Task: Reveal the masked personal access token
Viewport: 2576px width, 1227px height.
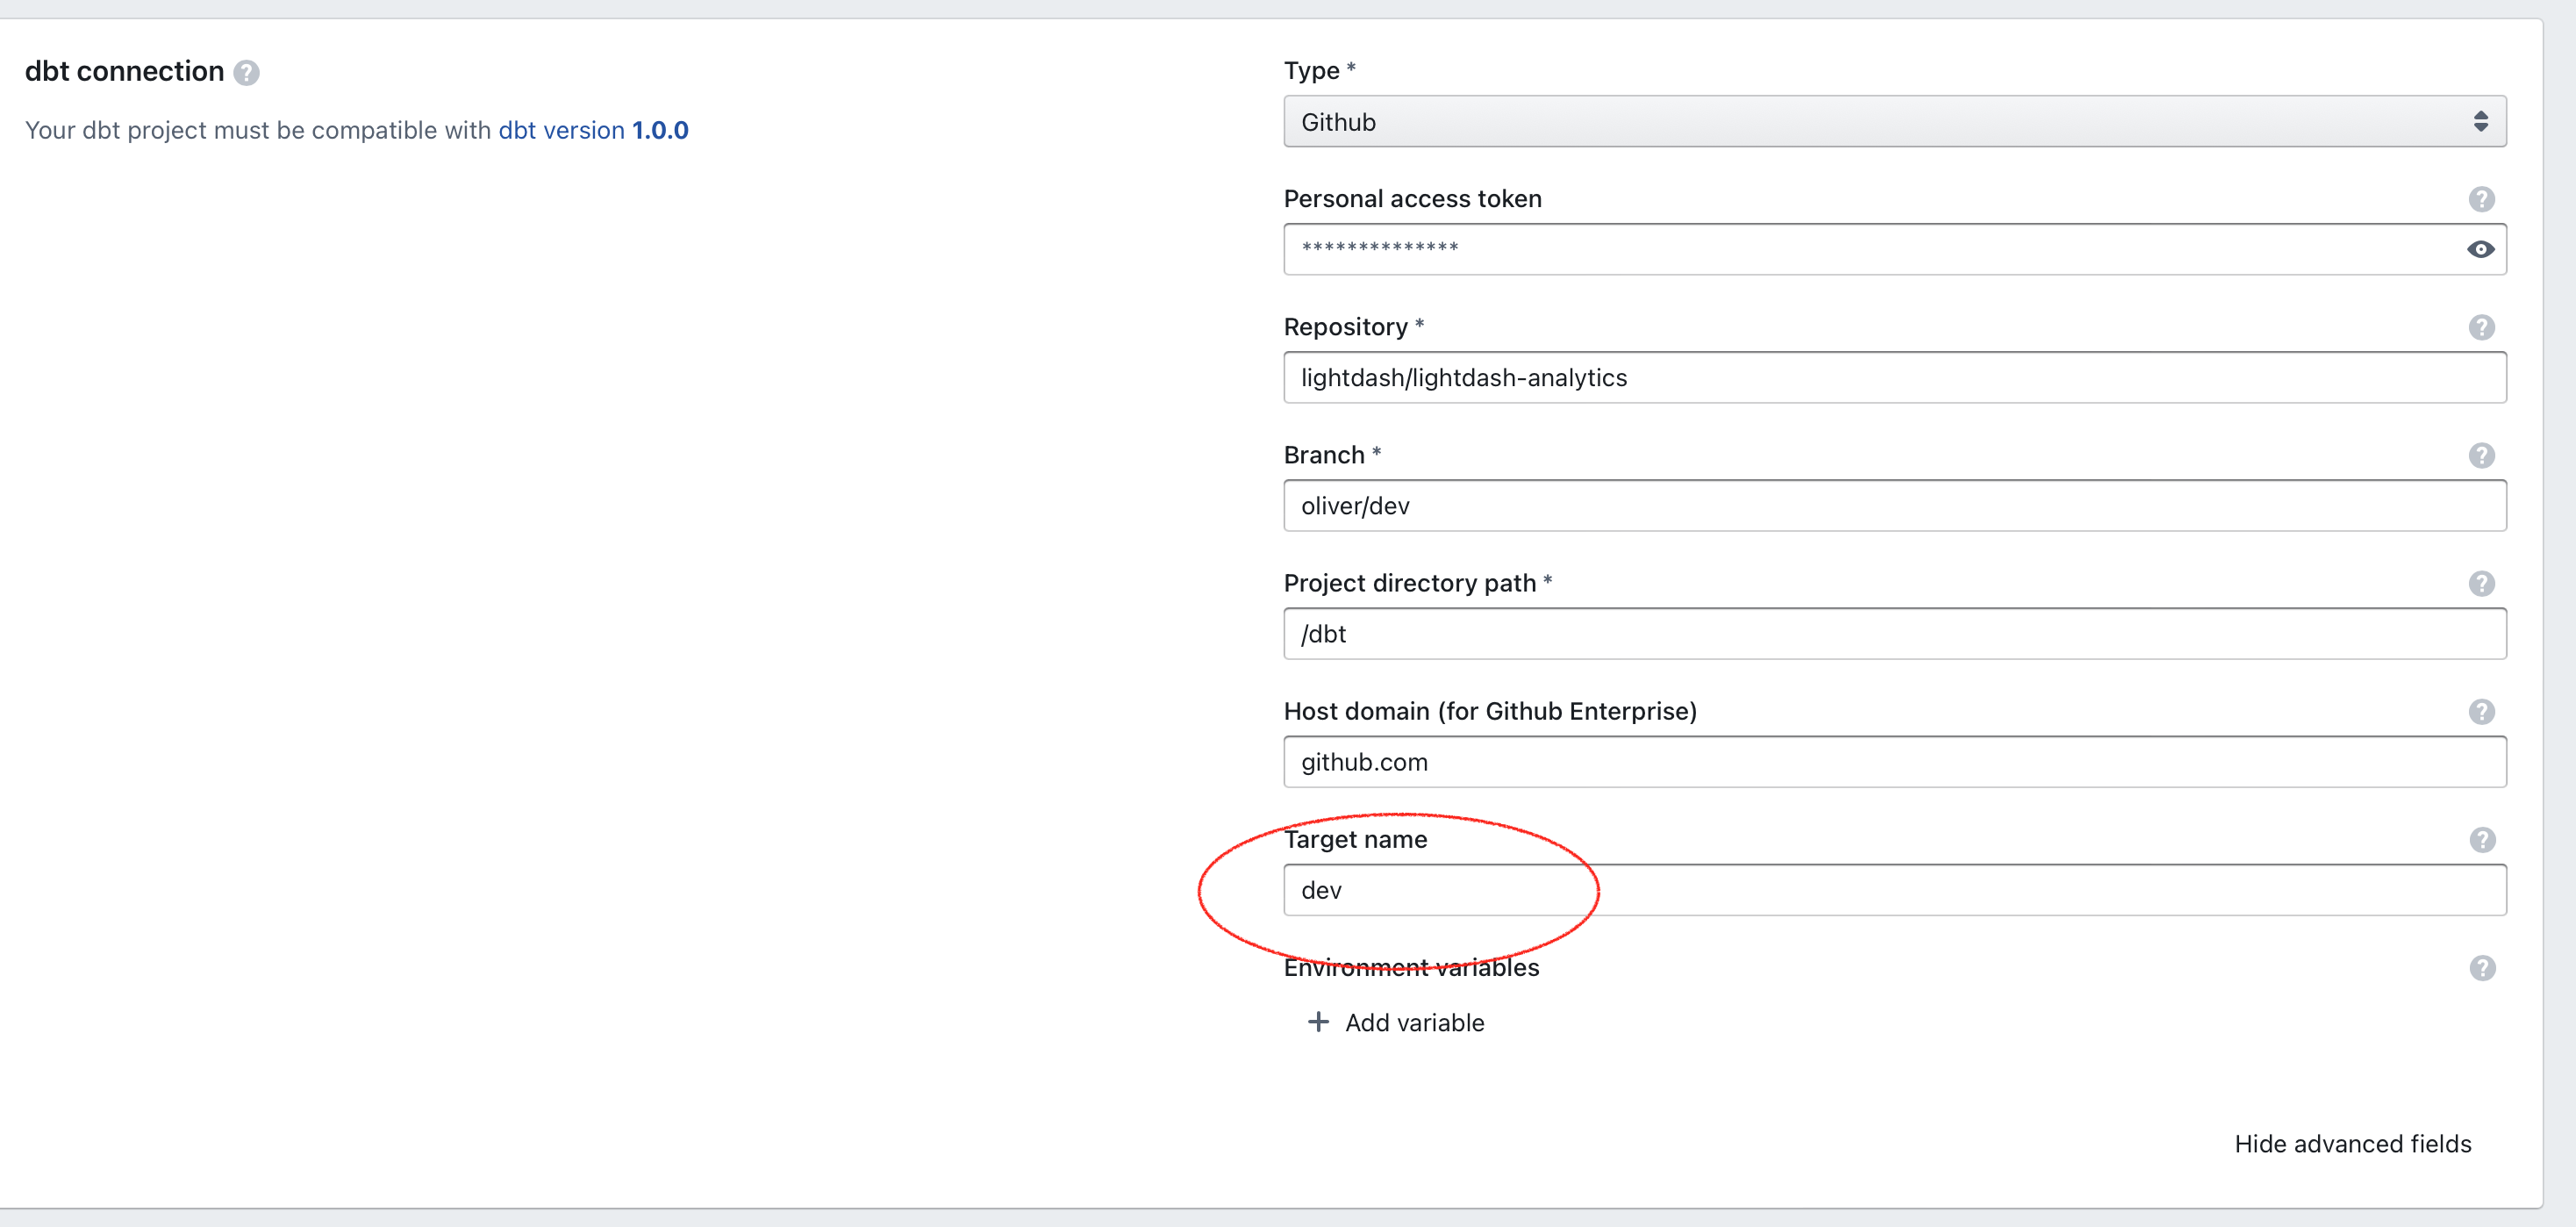Action: click(x=2480, y=249)
